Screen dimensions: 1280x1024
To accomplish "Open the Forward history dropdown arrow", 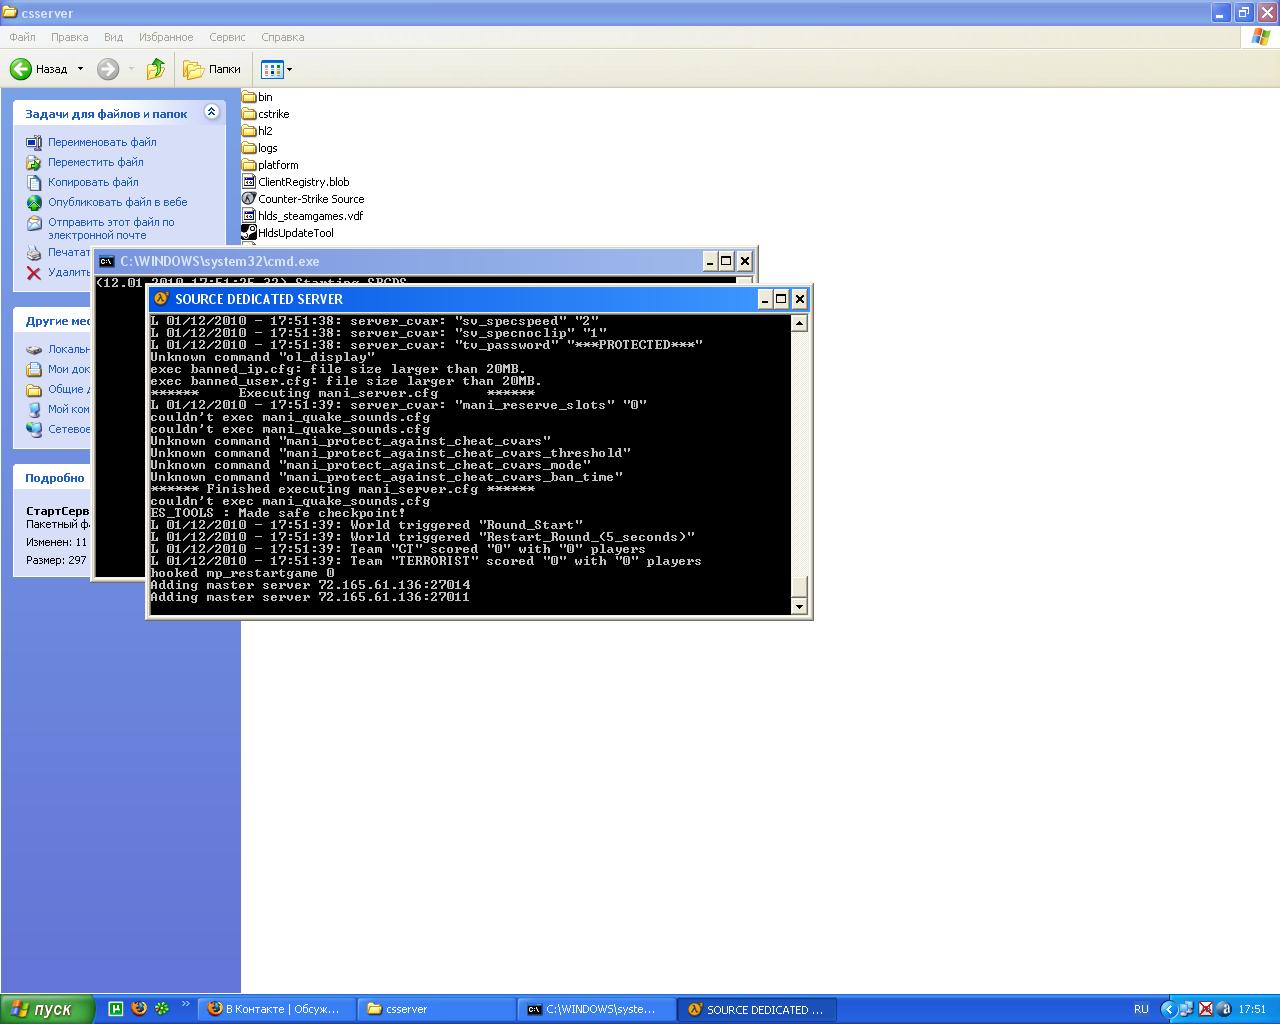I will point(131,69).
